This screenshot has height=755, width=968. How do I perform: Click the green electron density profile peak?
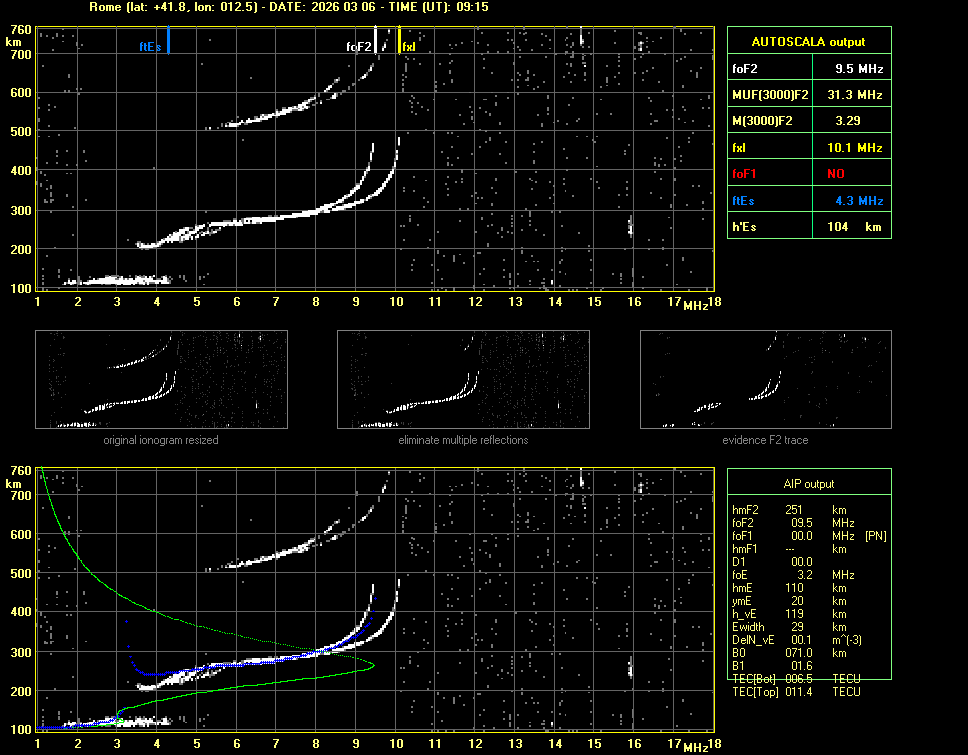pos(372,667)
